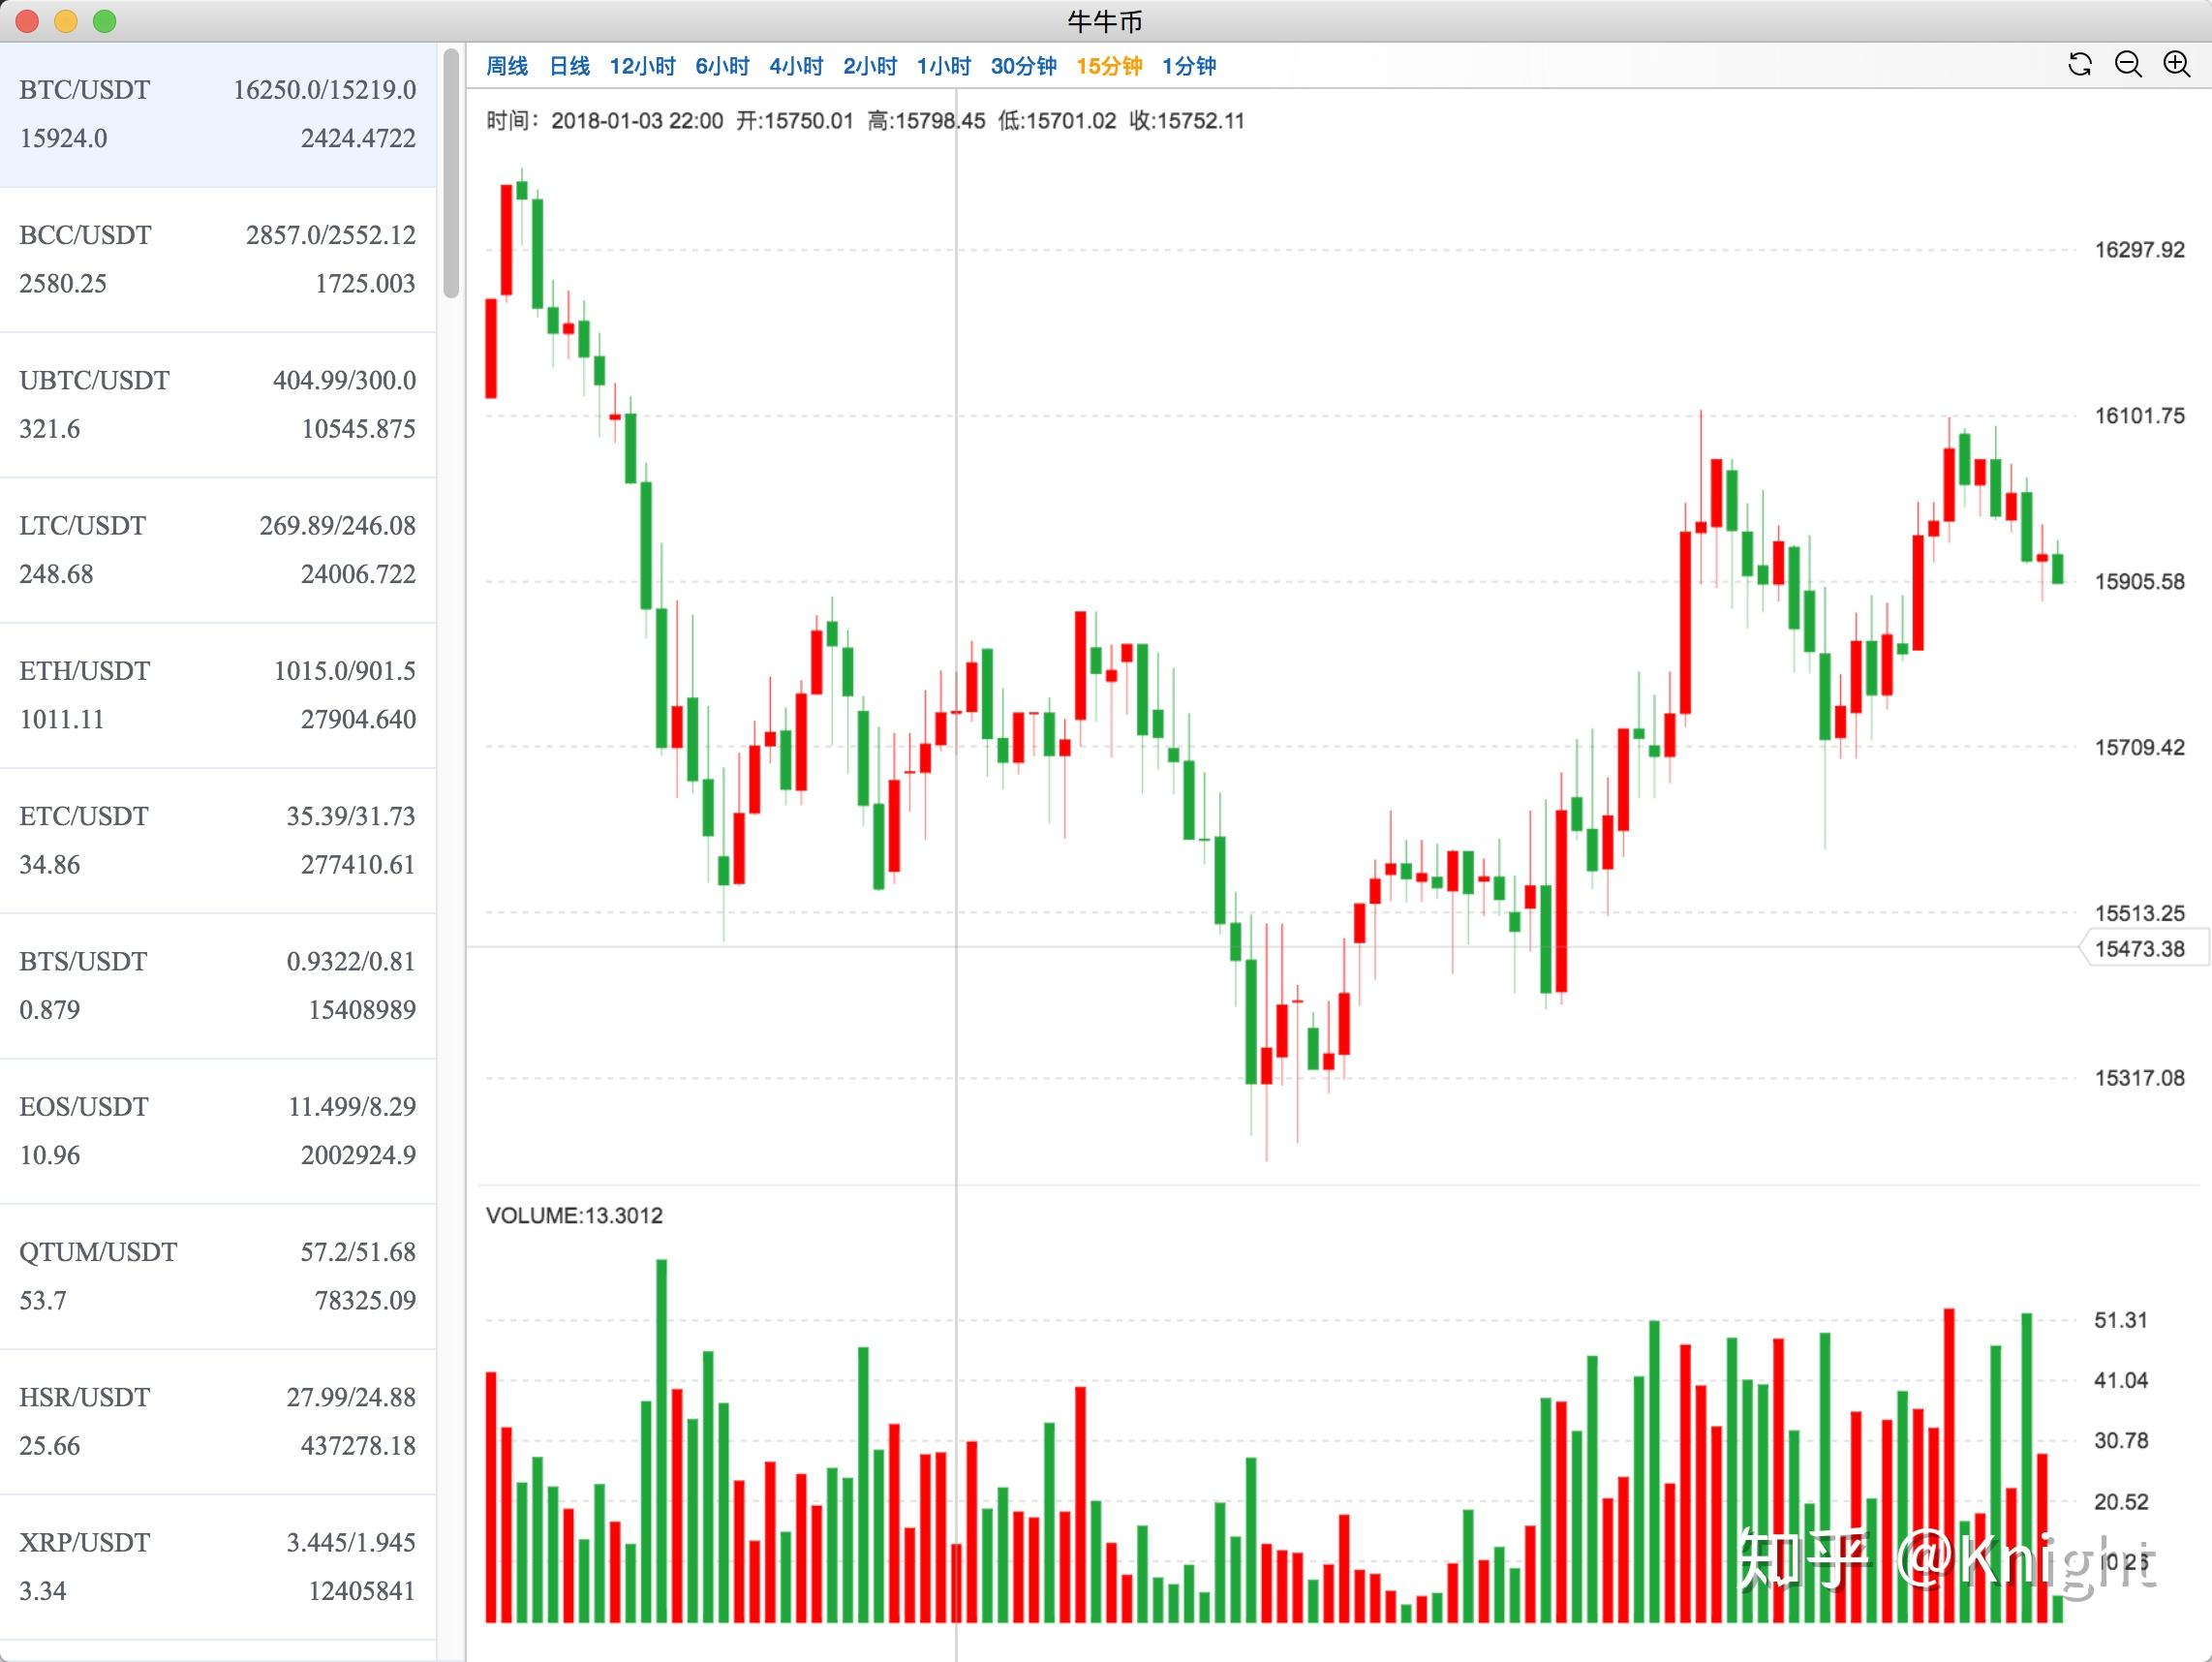2212x1662 pixels.
Task: Select the 日线 daily timeframe
Action: click(569, 66)
